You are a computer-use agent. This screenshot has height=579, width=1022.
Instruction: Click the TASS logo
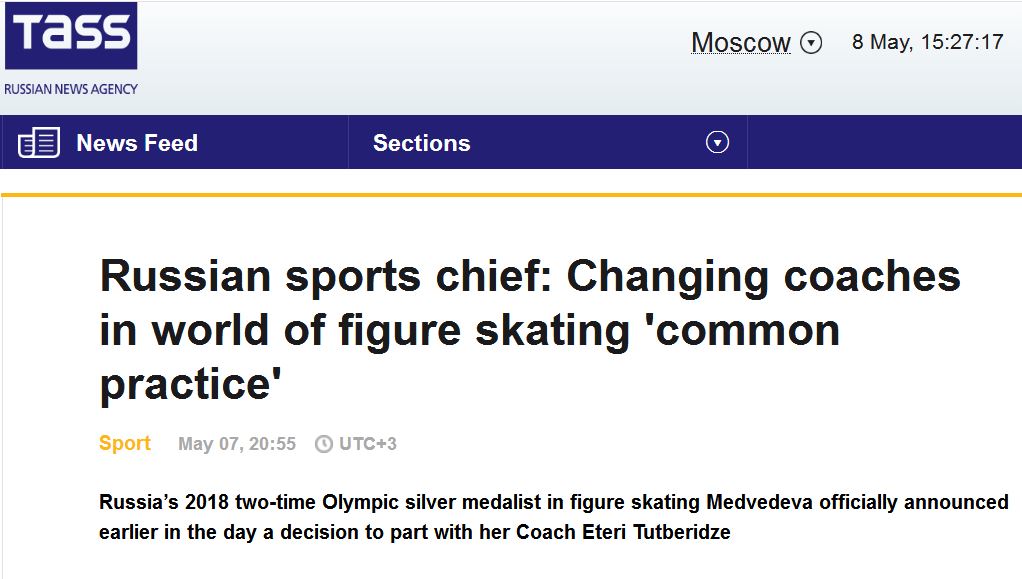coord(70,36)
